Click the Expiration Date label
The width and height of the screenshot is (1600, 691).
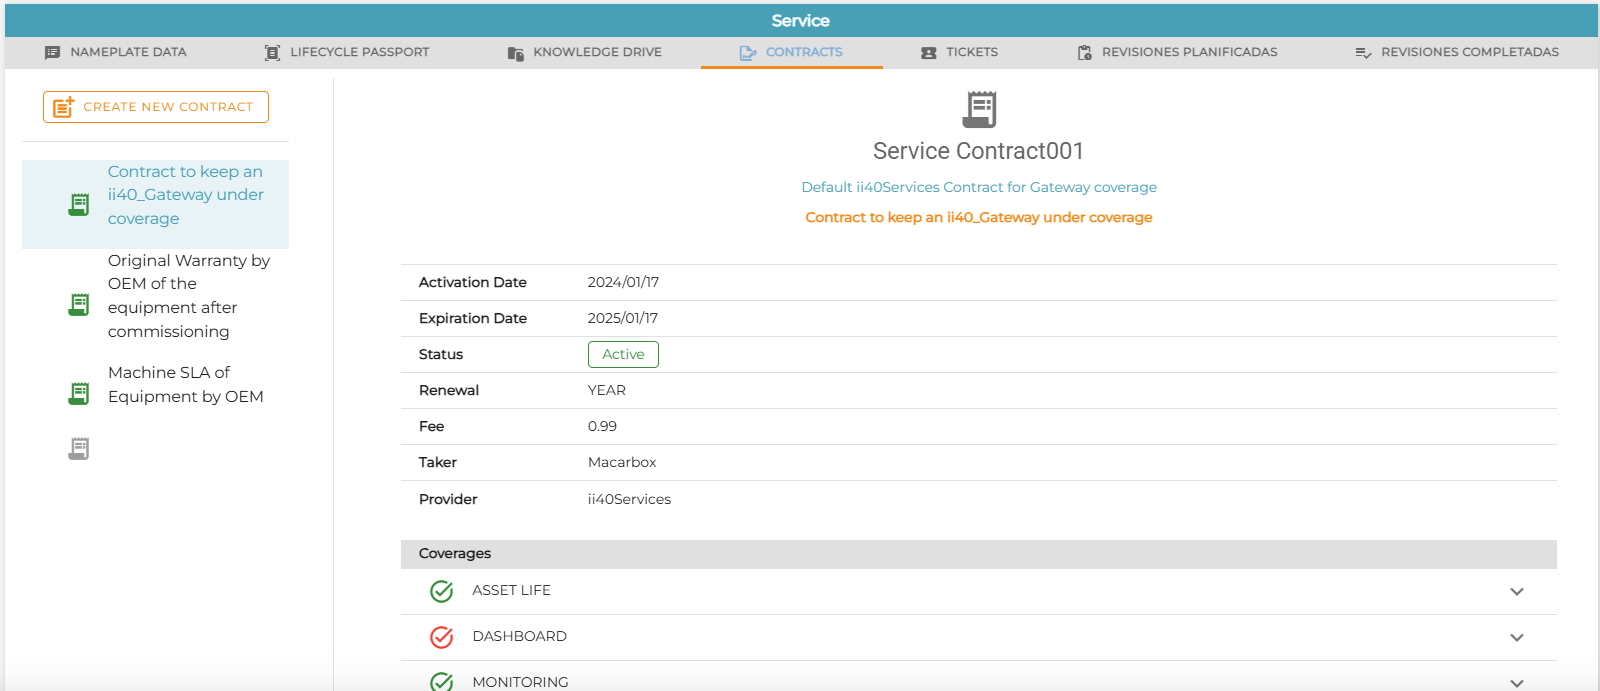pyautogui.click(x=472, y=318)
